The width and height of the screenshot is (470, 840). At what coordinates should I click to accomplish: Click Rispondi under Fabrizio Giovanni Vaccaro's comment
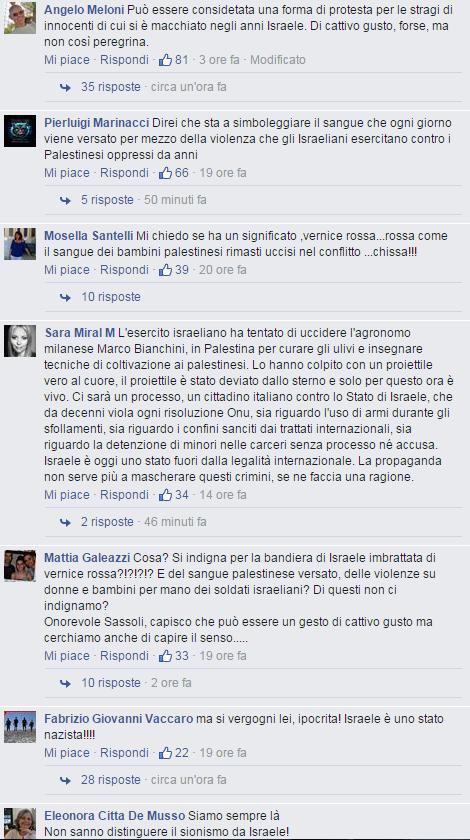coord(124,753)
